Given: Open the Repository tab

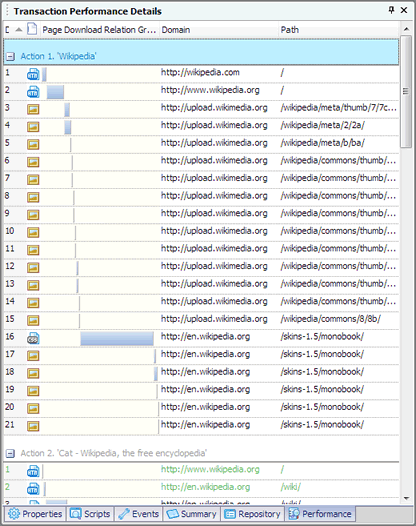Looking at the screenshot, I should pos(252,514).
